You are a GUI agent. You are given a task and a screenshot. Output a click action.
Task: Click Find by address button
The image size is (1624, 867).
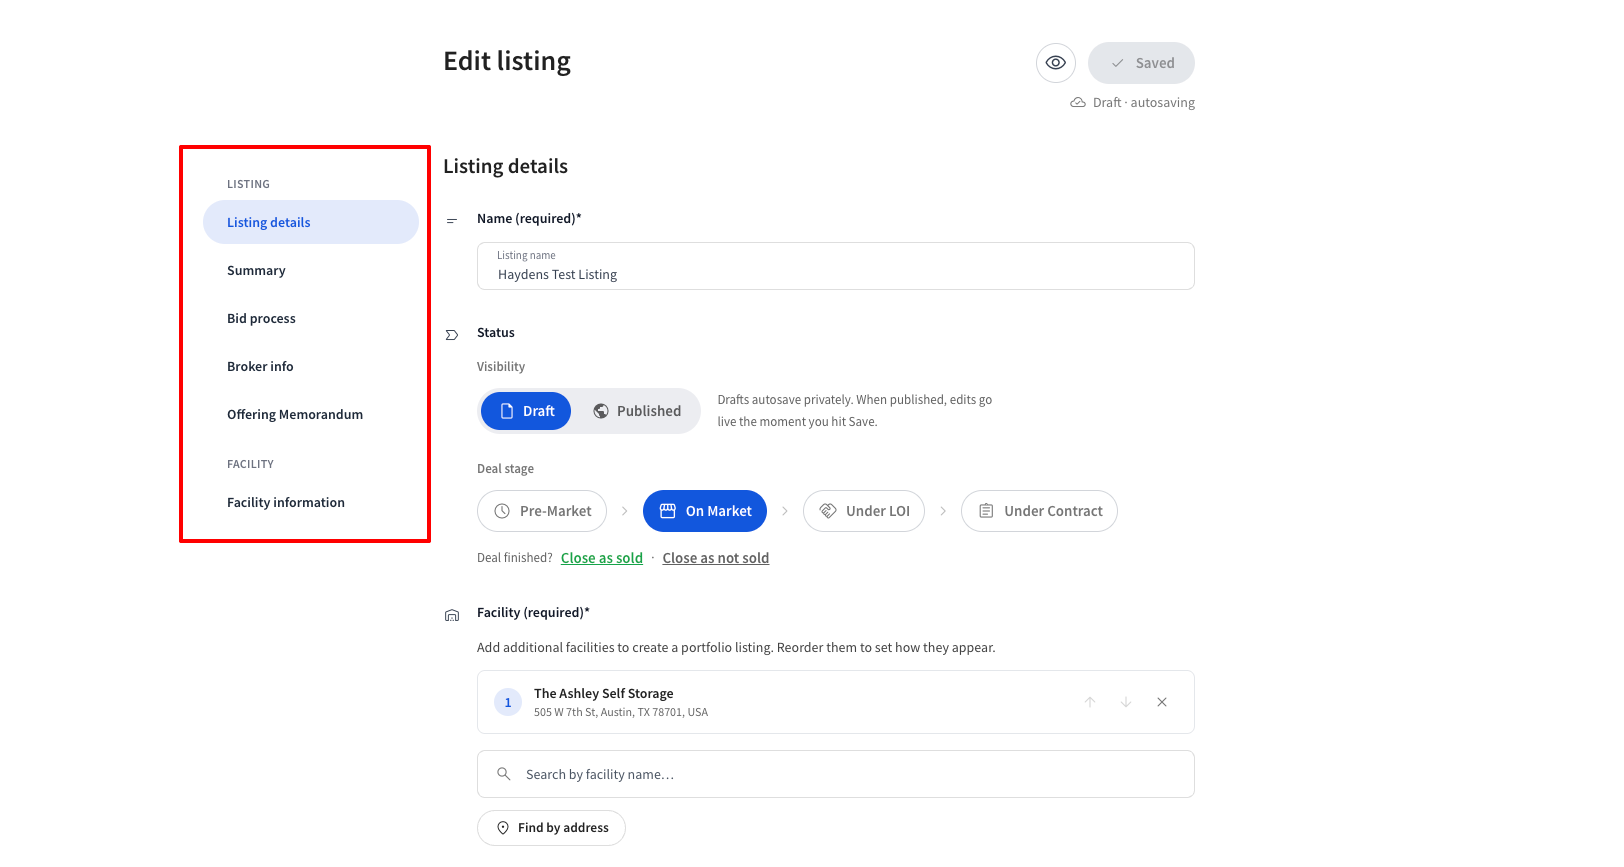tap(551, 828)
